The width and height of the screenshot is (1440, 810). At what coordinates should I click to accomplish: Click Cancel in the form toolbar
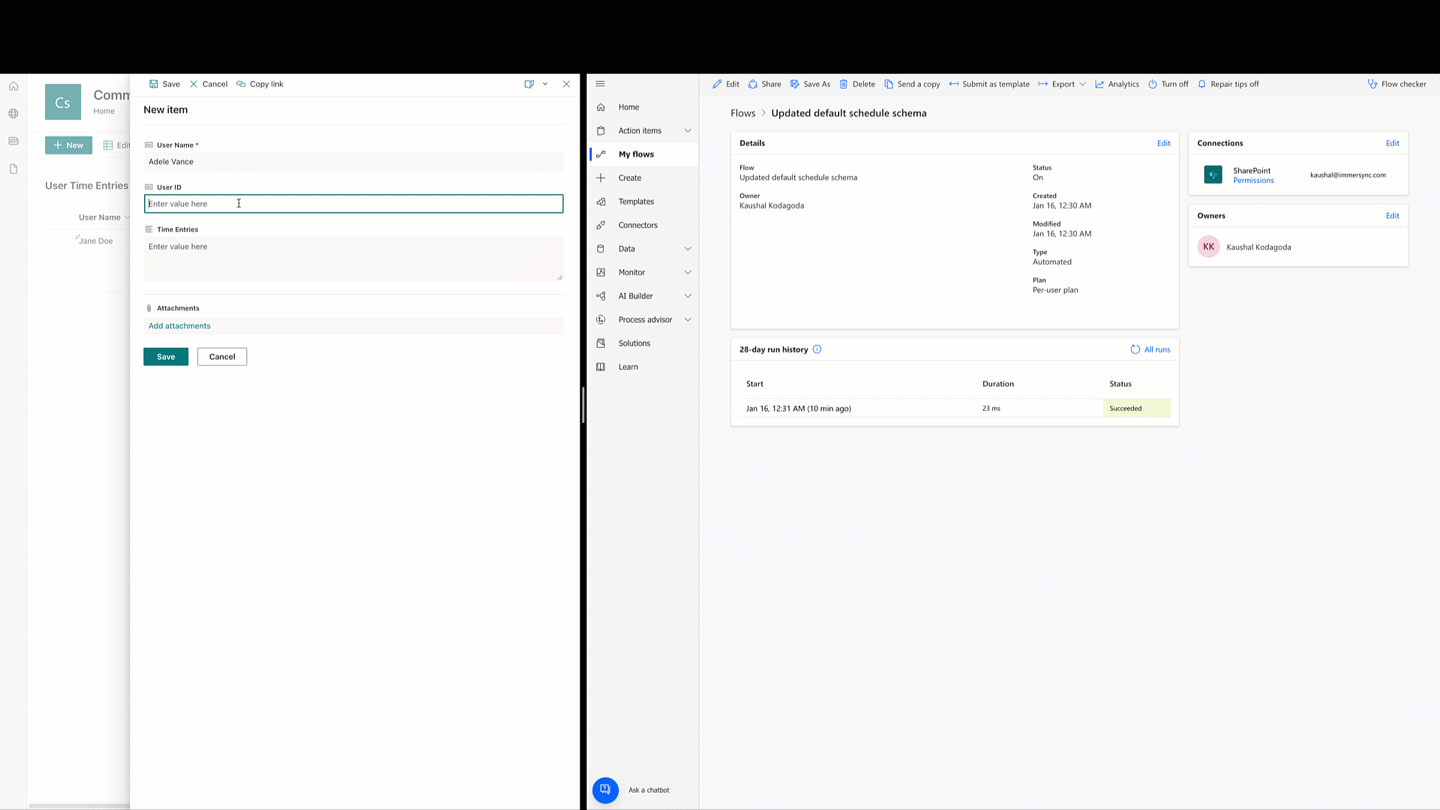(208, 84)
